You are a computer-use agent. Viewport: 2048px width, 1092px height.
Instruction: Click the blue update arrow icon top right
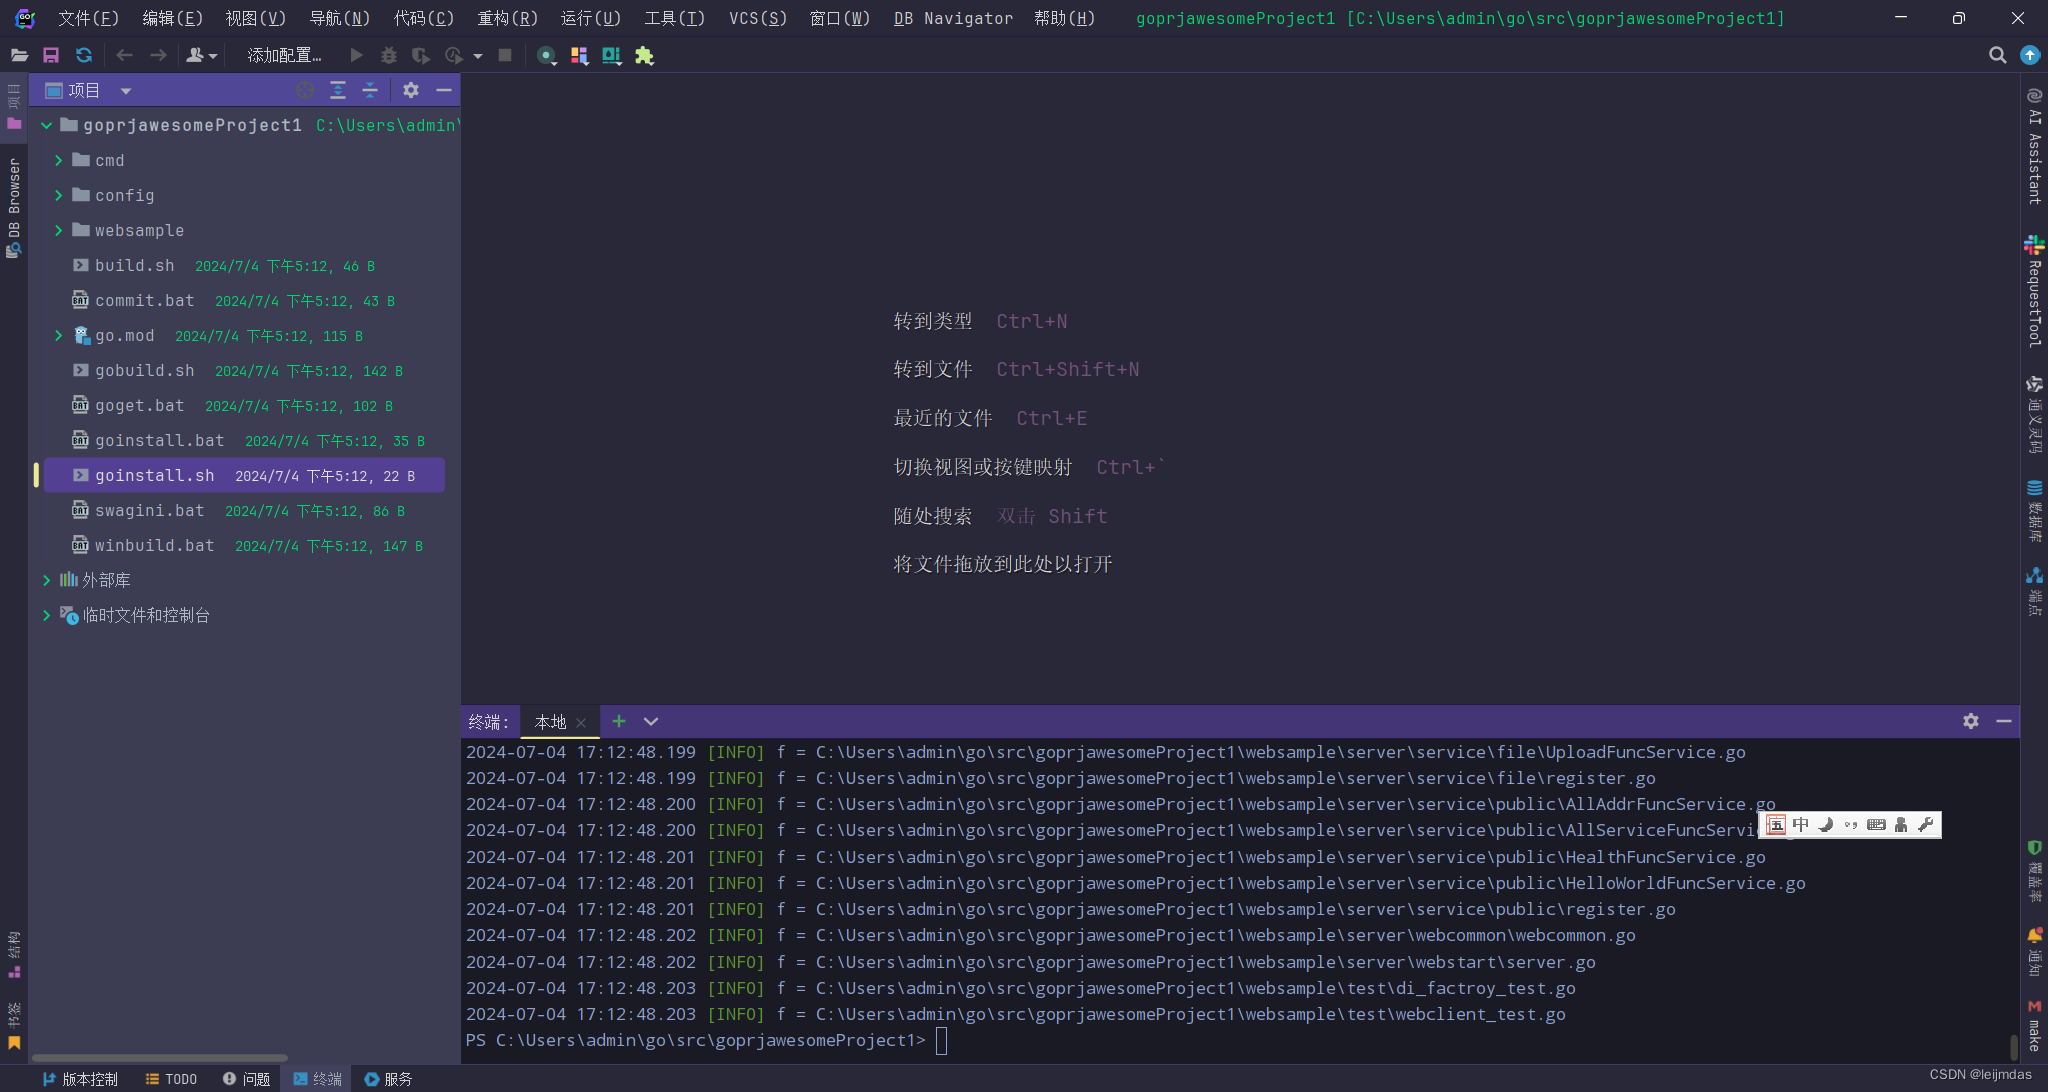[x=2030, y=56]
